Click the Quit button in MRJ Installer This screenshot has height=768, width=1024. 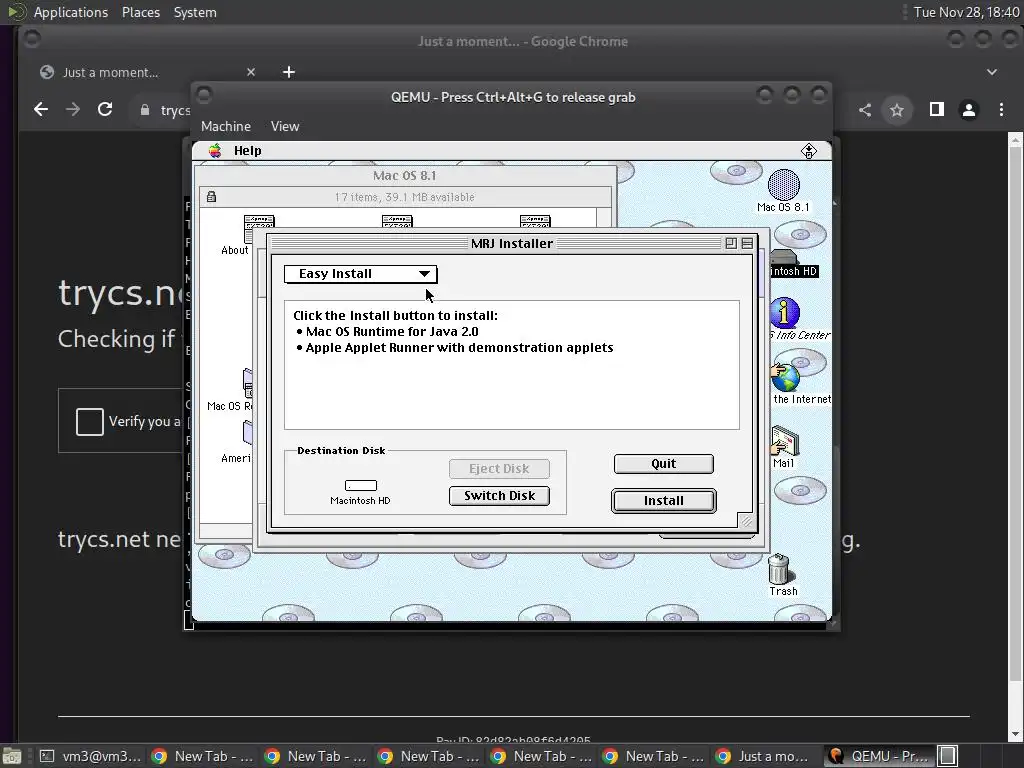[x=664, y=464]
